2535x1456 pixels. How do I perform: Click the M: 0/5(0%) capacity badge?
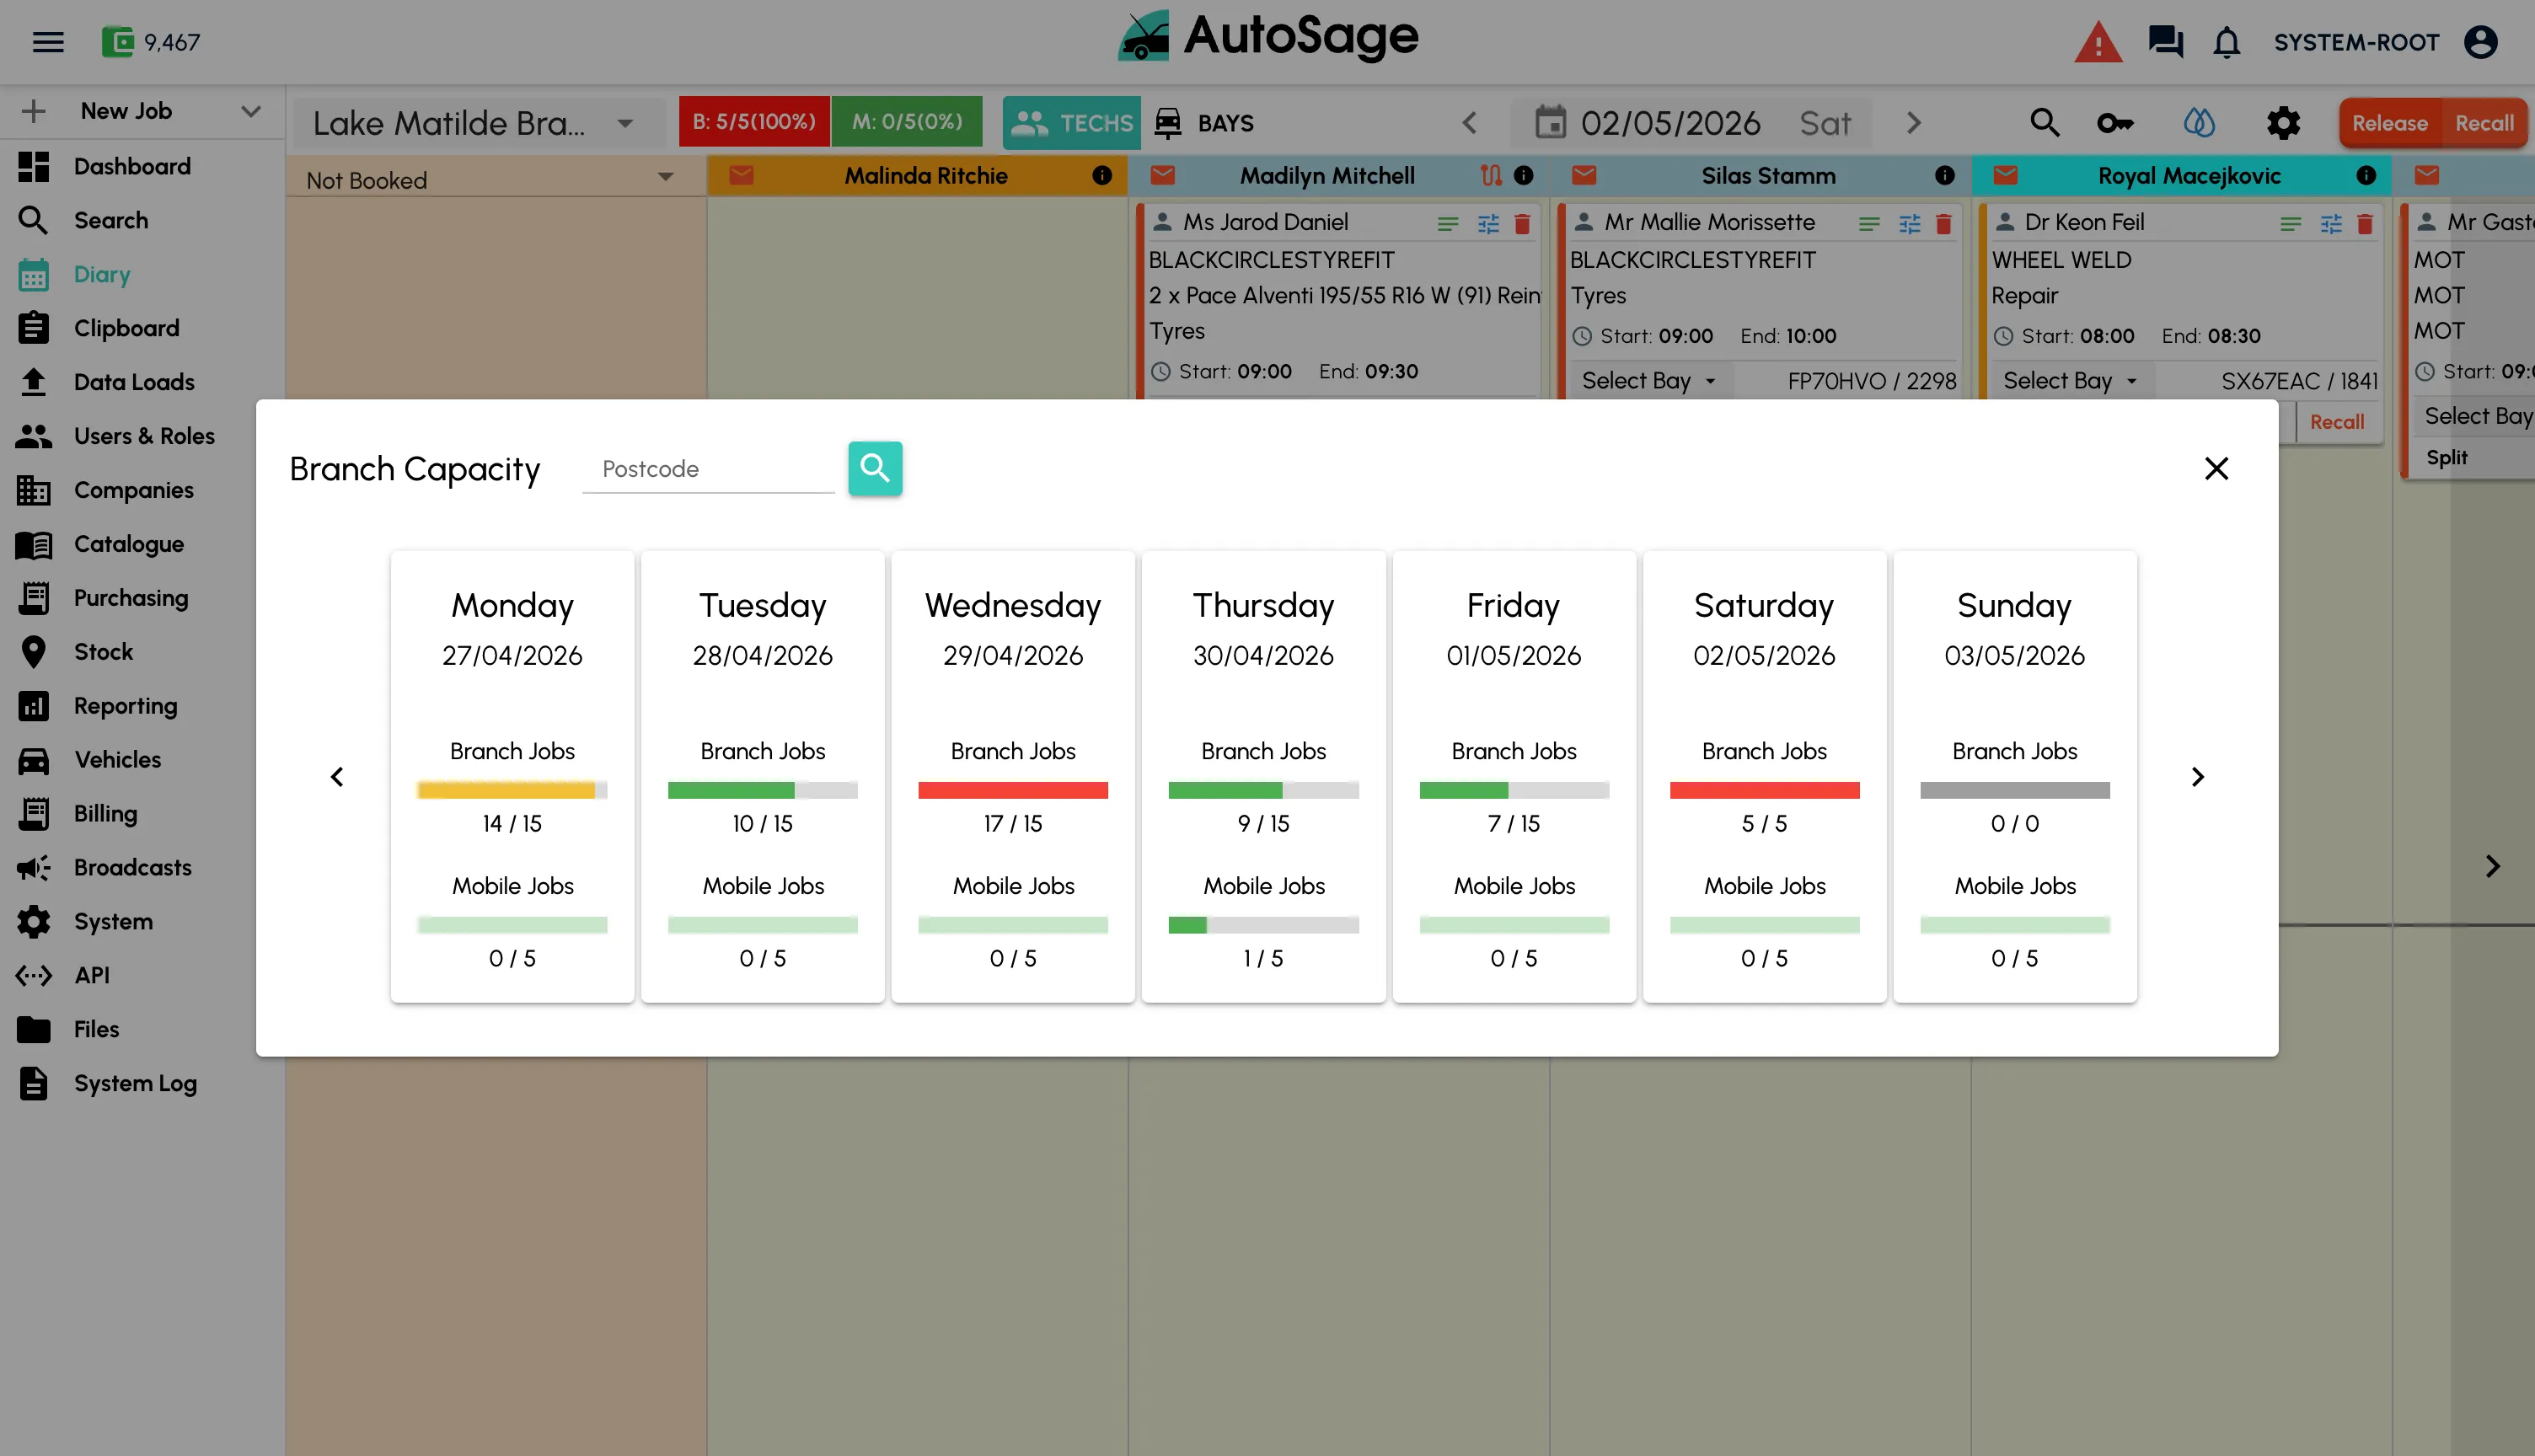[907, 122]
